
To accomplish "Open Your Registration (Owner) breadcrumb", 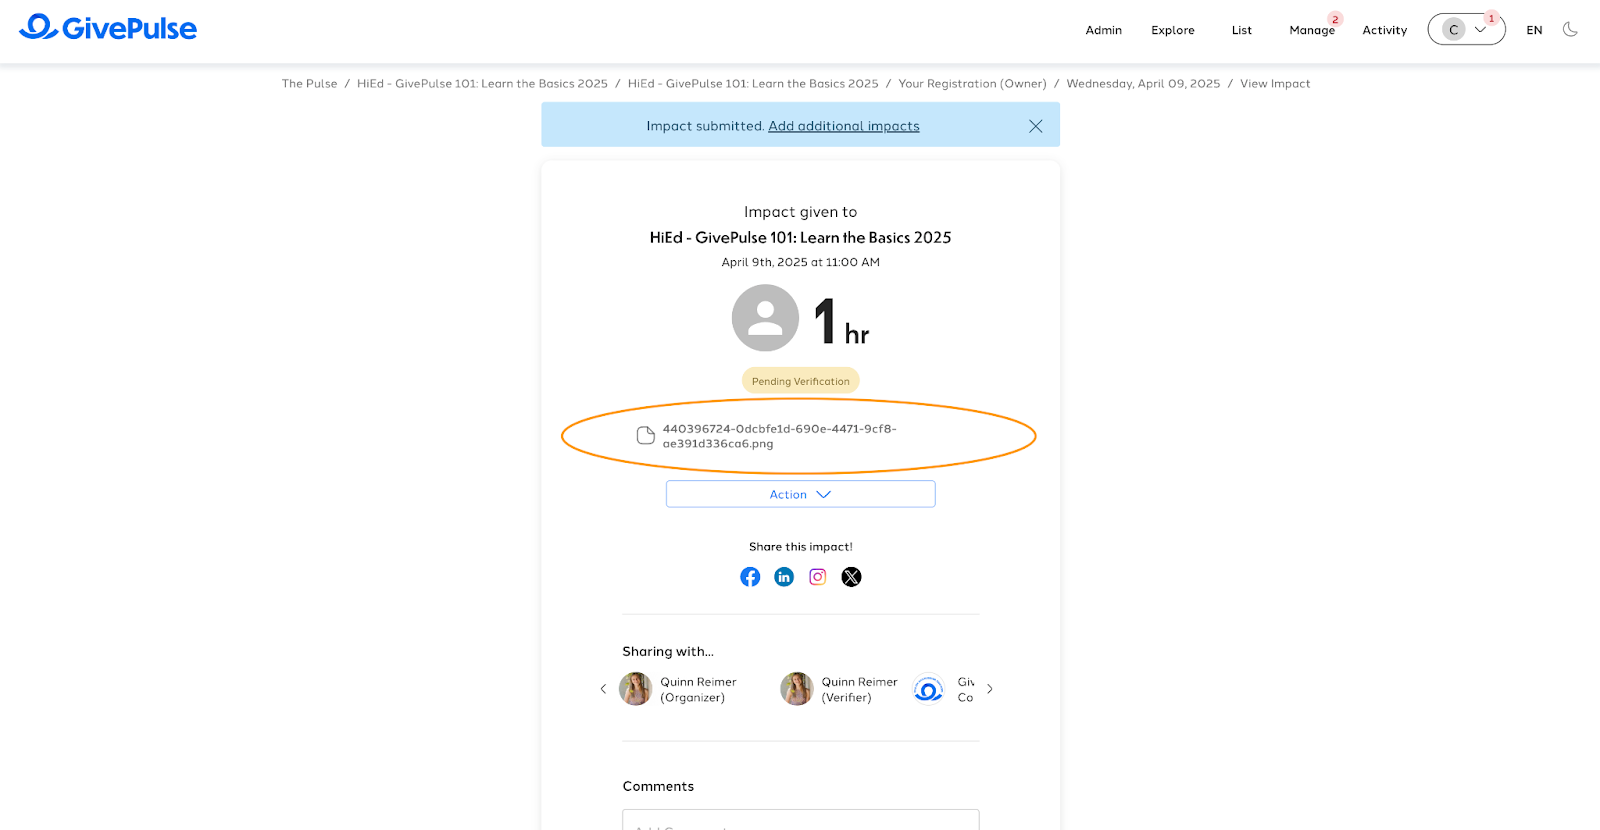I will click(x=972, y=84).
